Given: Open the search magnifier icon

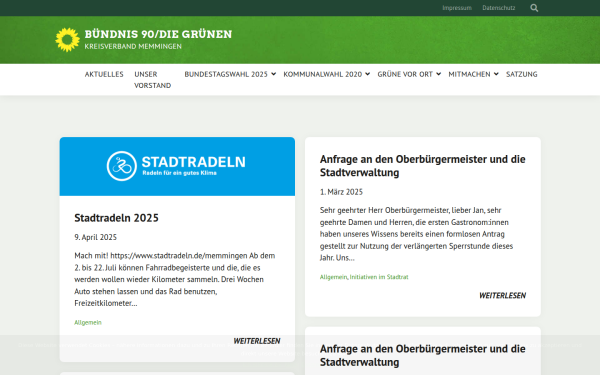Looking at the screenshot, I should pos(534,8).
